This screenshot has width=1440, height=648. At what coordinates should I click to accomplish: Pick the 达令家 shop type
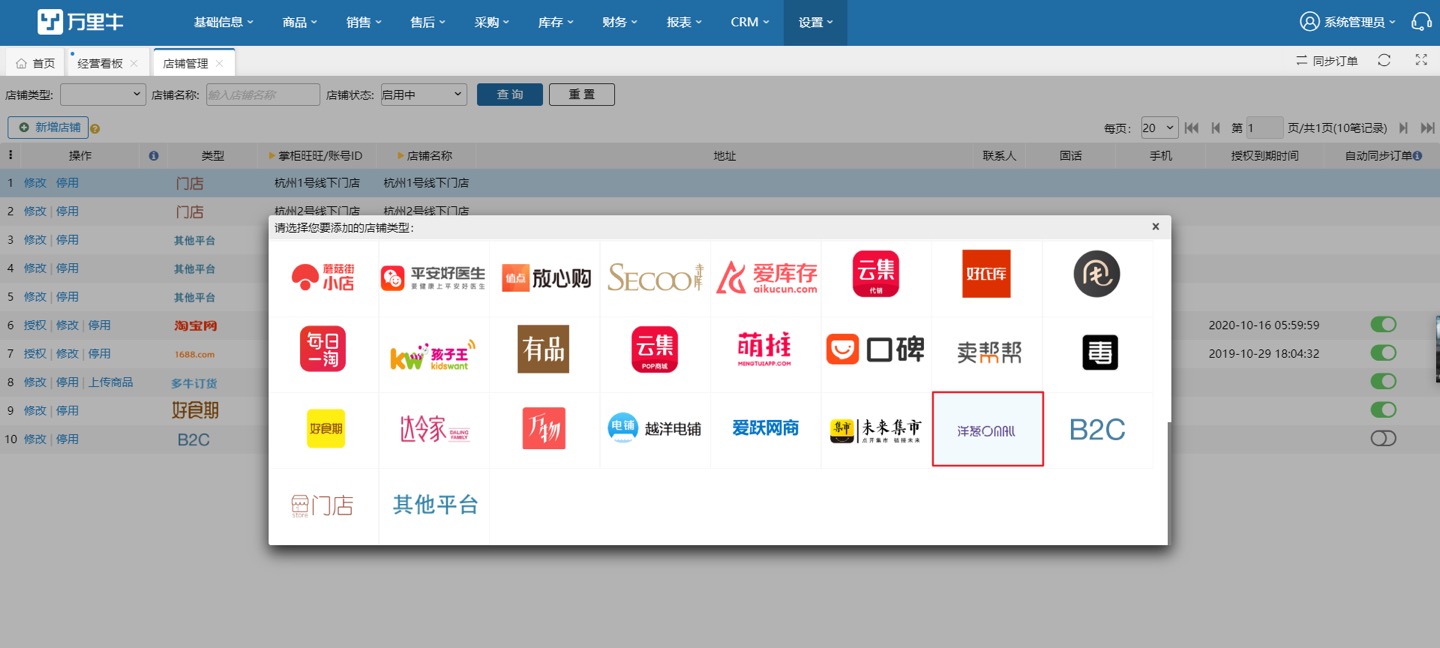pos(434,429)
